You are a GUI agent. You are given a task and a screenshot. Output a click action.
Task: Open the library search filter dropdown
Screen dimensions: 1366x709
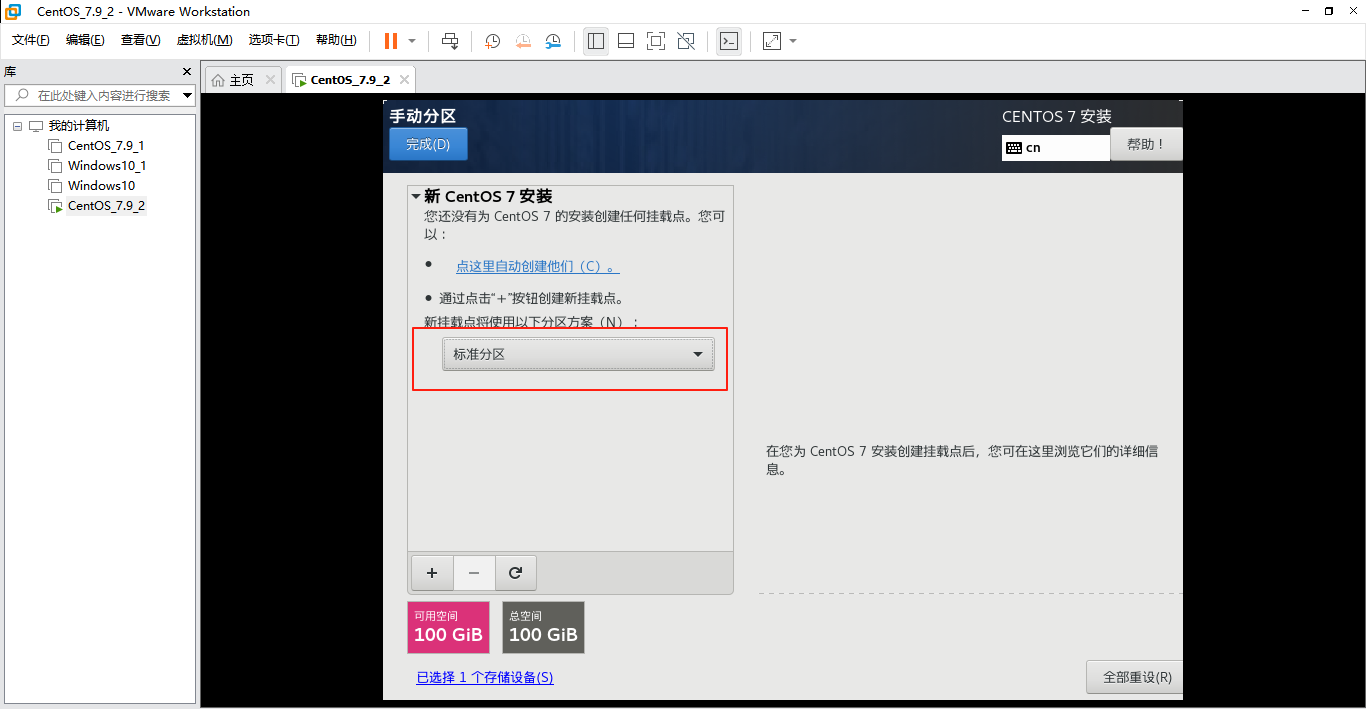pyautogui.click(x=188, y=96)
